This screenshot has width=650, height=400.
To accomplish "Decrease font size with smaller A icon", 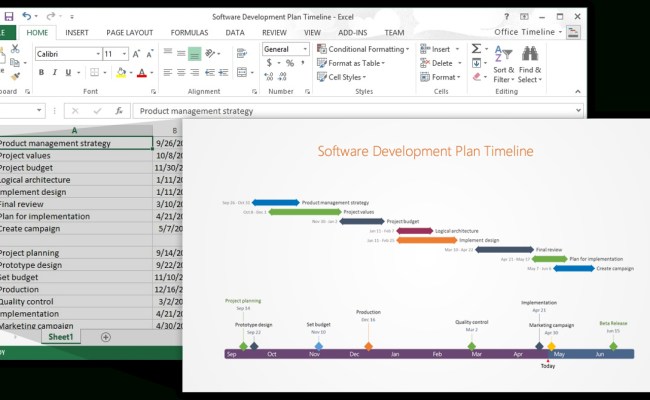I will pos(150,54).
